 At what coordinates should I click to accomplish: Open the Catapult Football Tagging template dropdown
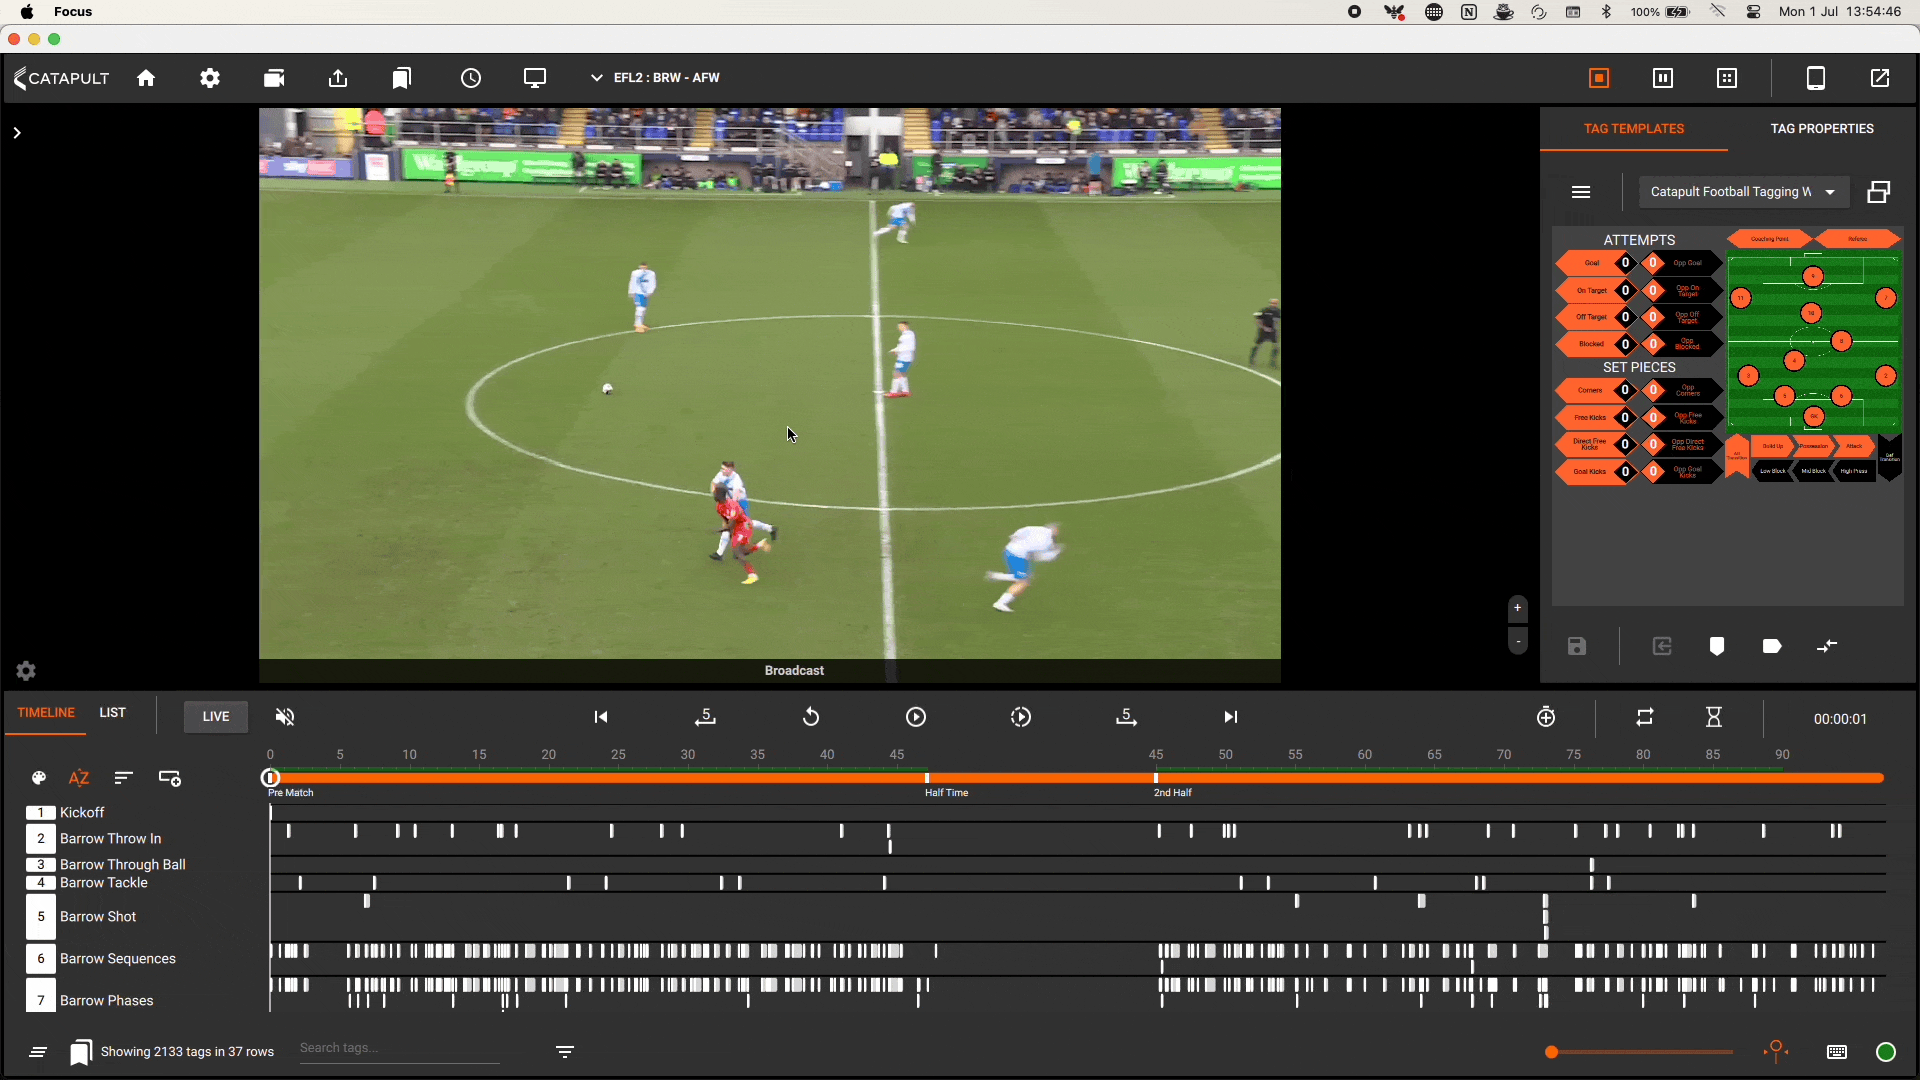(1744, 192)
